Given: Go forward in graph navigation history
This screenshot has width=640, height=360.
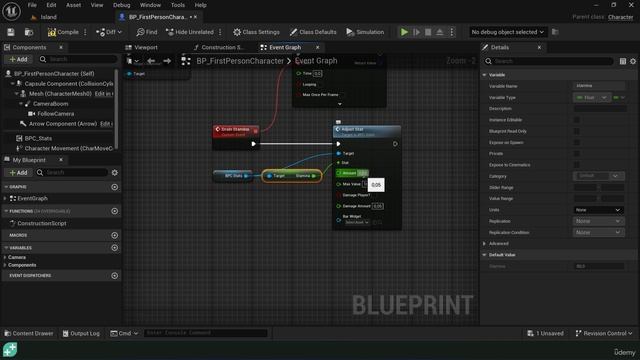Looking at the screenshot, I should (167, 61).
